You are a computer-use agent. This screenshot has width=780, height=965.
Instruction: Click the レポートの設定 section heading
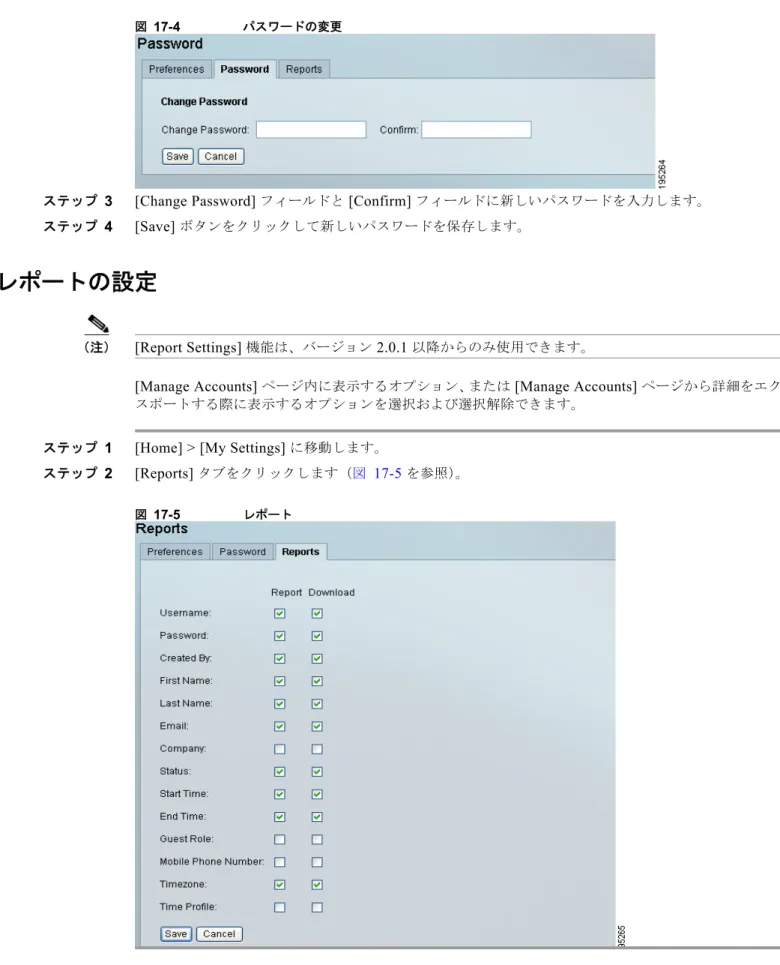click(x=78, y=281)
